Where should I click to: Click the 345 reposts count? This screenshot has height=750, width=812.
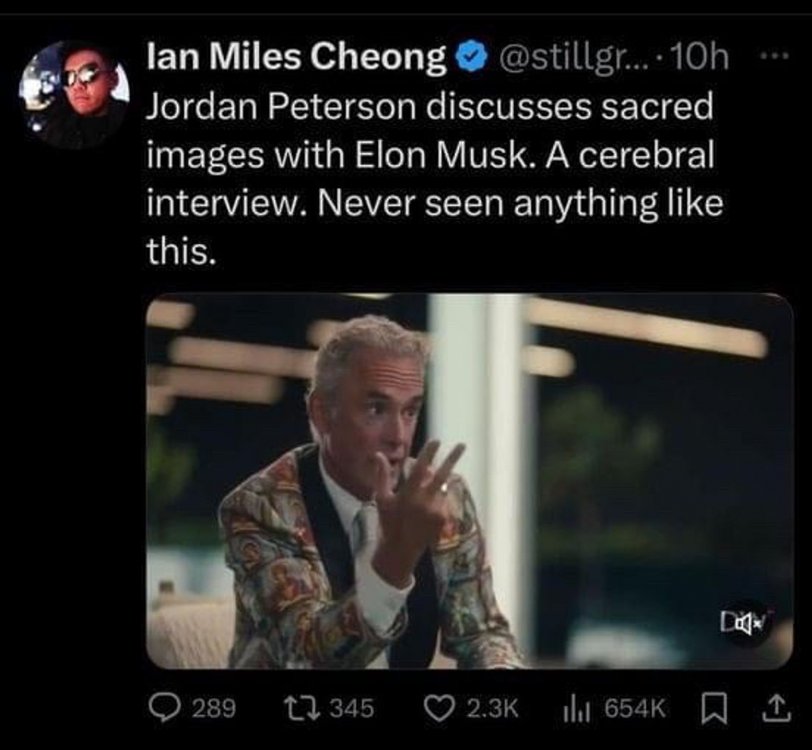351,709
